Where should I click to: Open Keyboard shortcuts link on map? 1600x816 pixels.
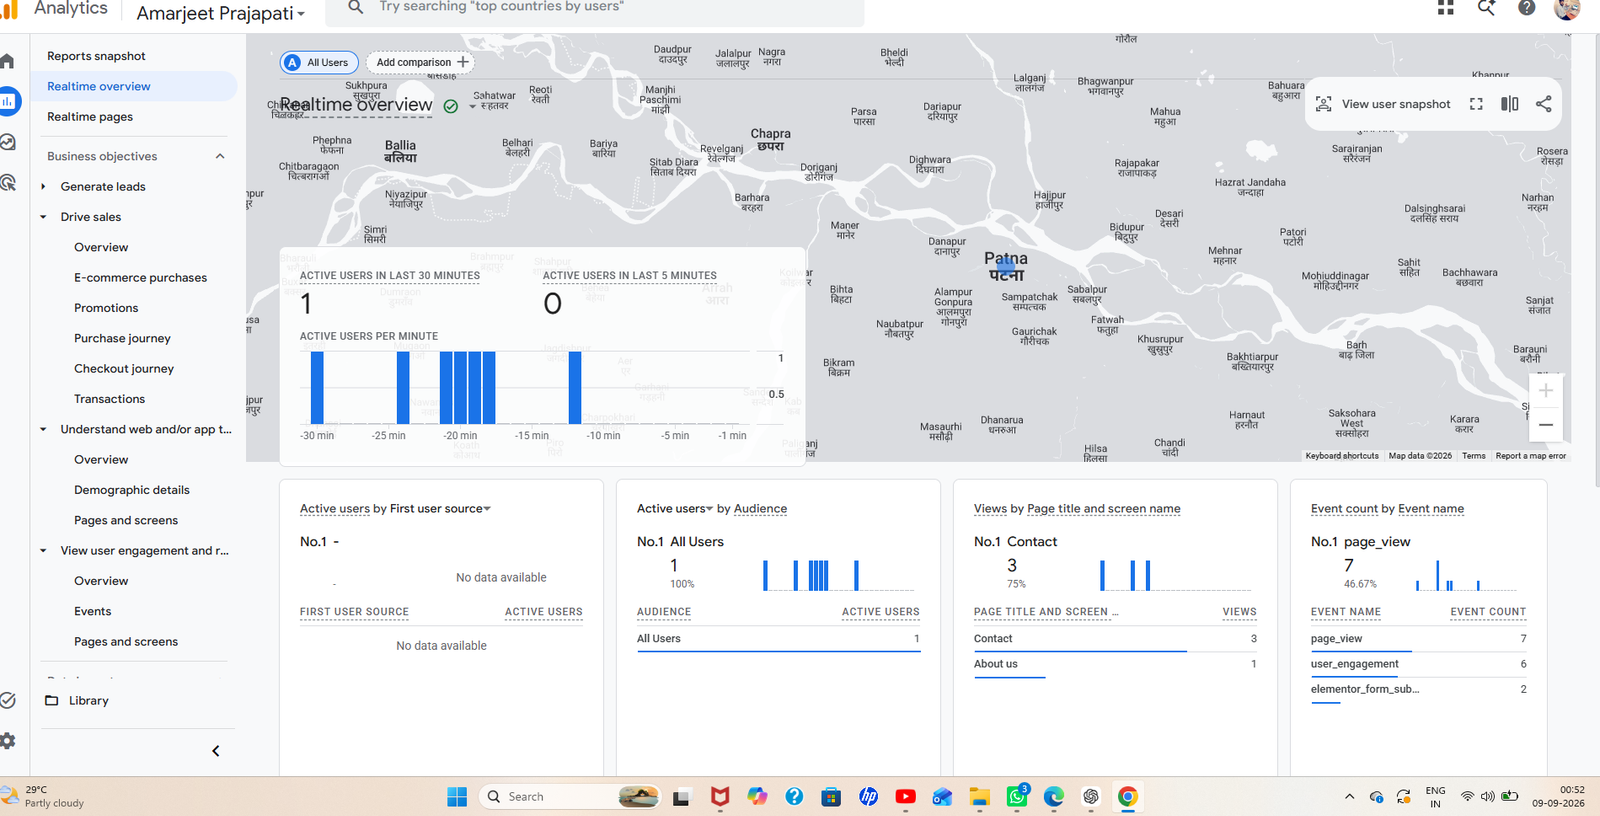tap(1341, 456)
